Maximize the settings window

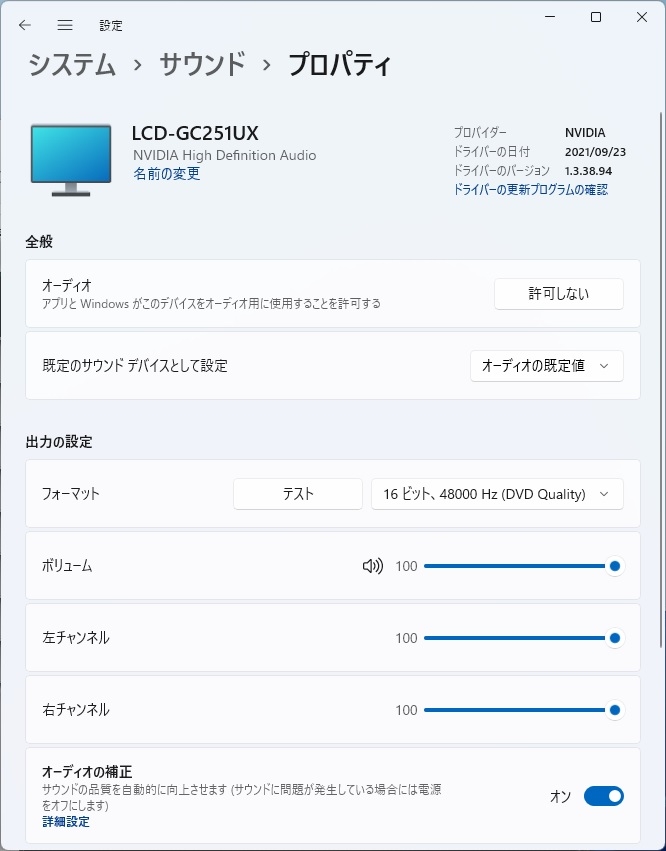[x=596, y=17]
